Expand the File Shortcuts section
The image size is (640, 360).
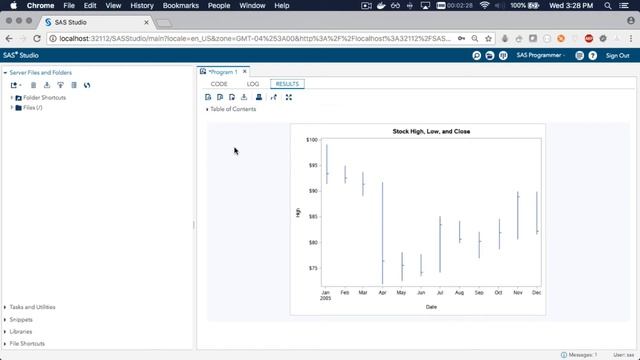(x=5, y=344)
